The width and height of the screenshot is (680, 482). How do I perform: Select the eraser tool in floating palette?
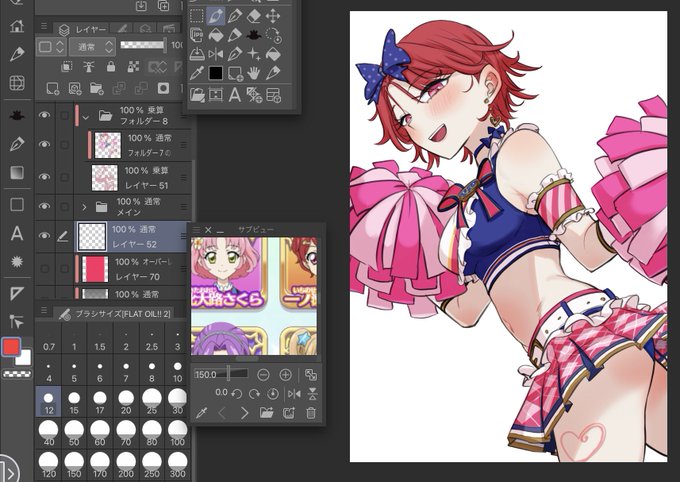pyautogui.click(x=254, y=16)
